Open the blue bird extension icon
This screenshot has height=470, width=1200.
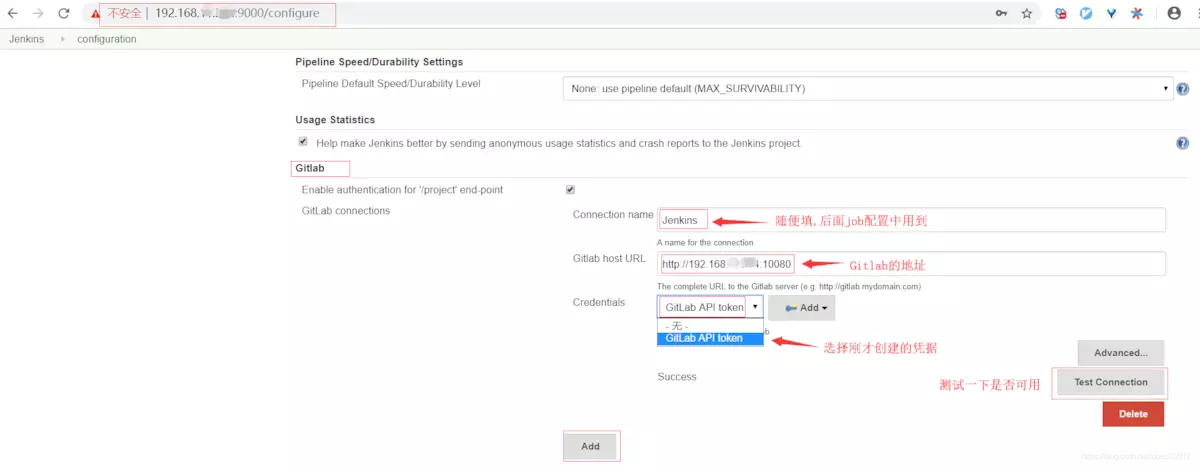tap(1086, 14)
